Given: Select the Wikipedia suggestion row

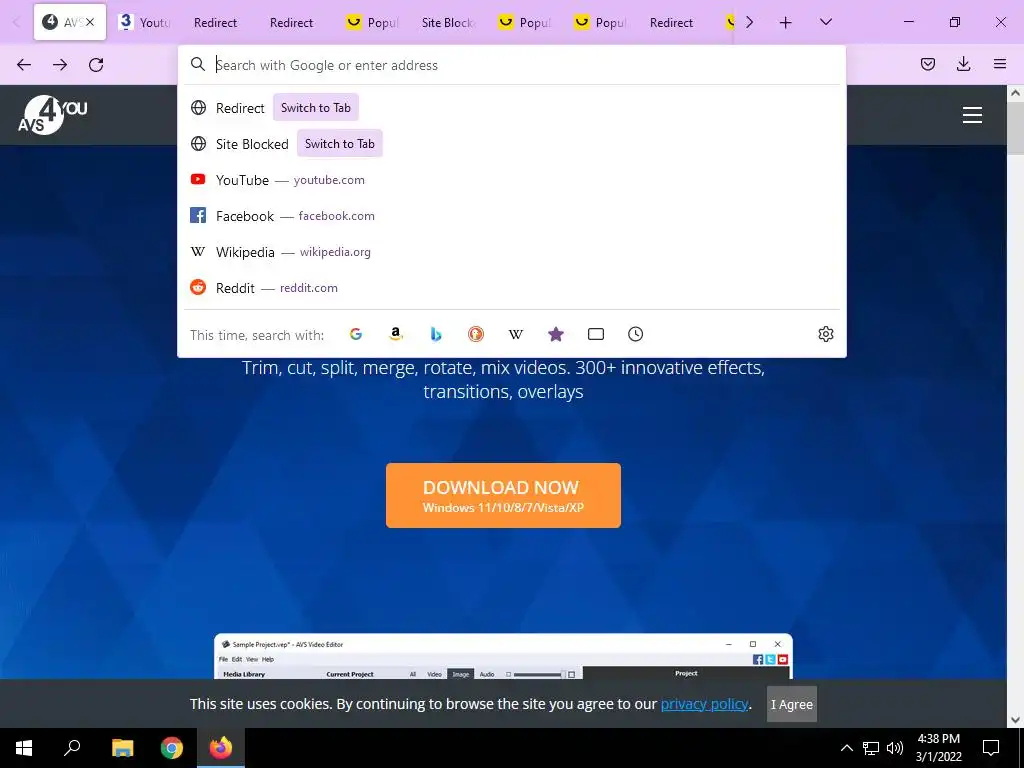Looking at the screenshot, I should pyautogui.click(x=512, y=251).
